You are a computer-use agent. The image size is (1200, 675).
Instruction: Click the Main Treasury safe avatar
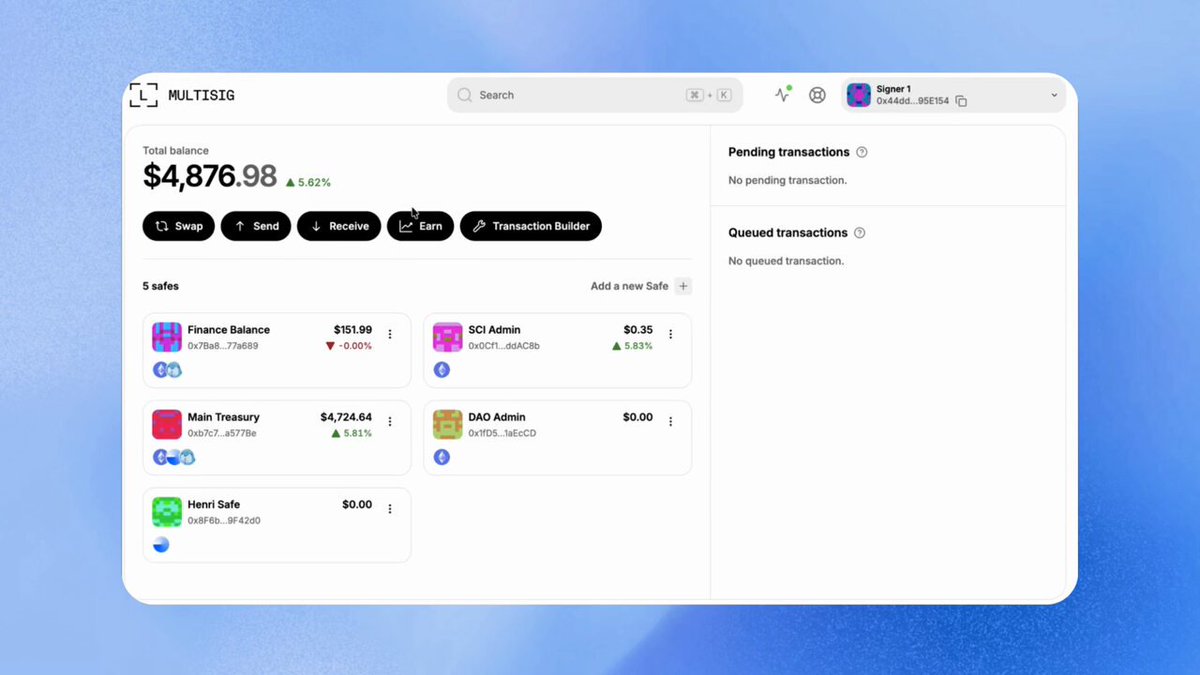167,424
